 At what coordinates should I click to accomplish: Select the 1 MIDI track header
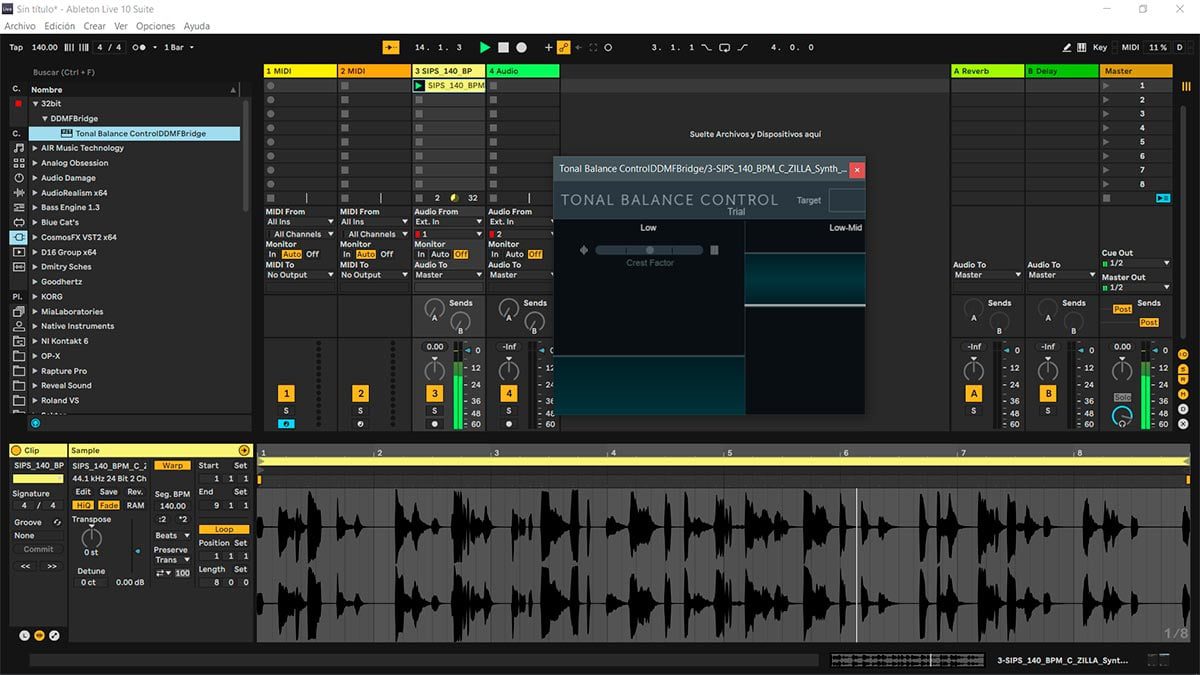click(300, 71)
